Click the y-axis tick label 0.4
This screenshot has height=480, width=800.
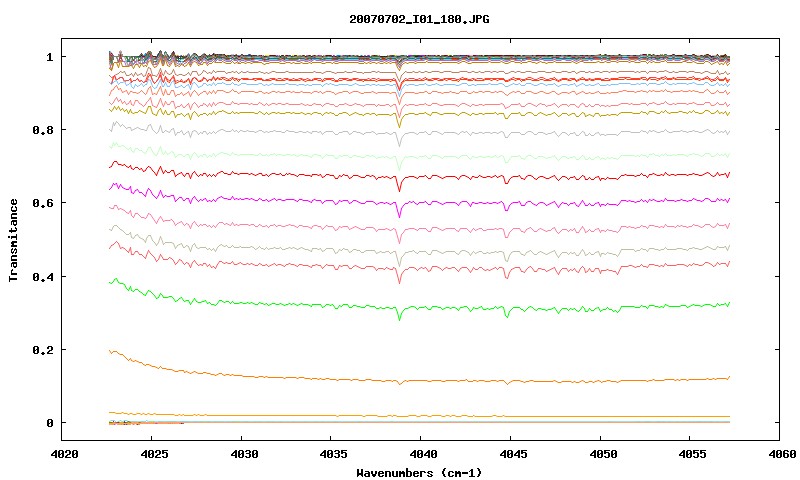point(43,276)
